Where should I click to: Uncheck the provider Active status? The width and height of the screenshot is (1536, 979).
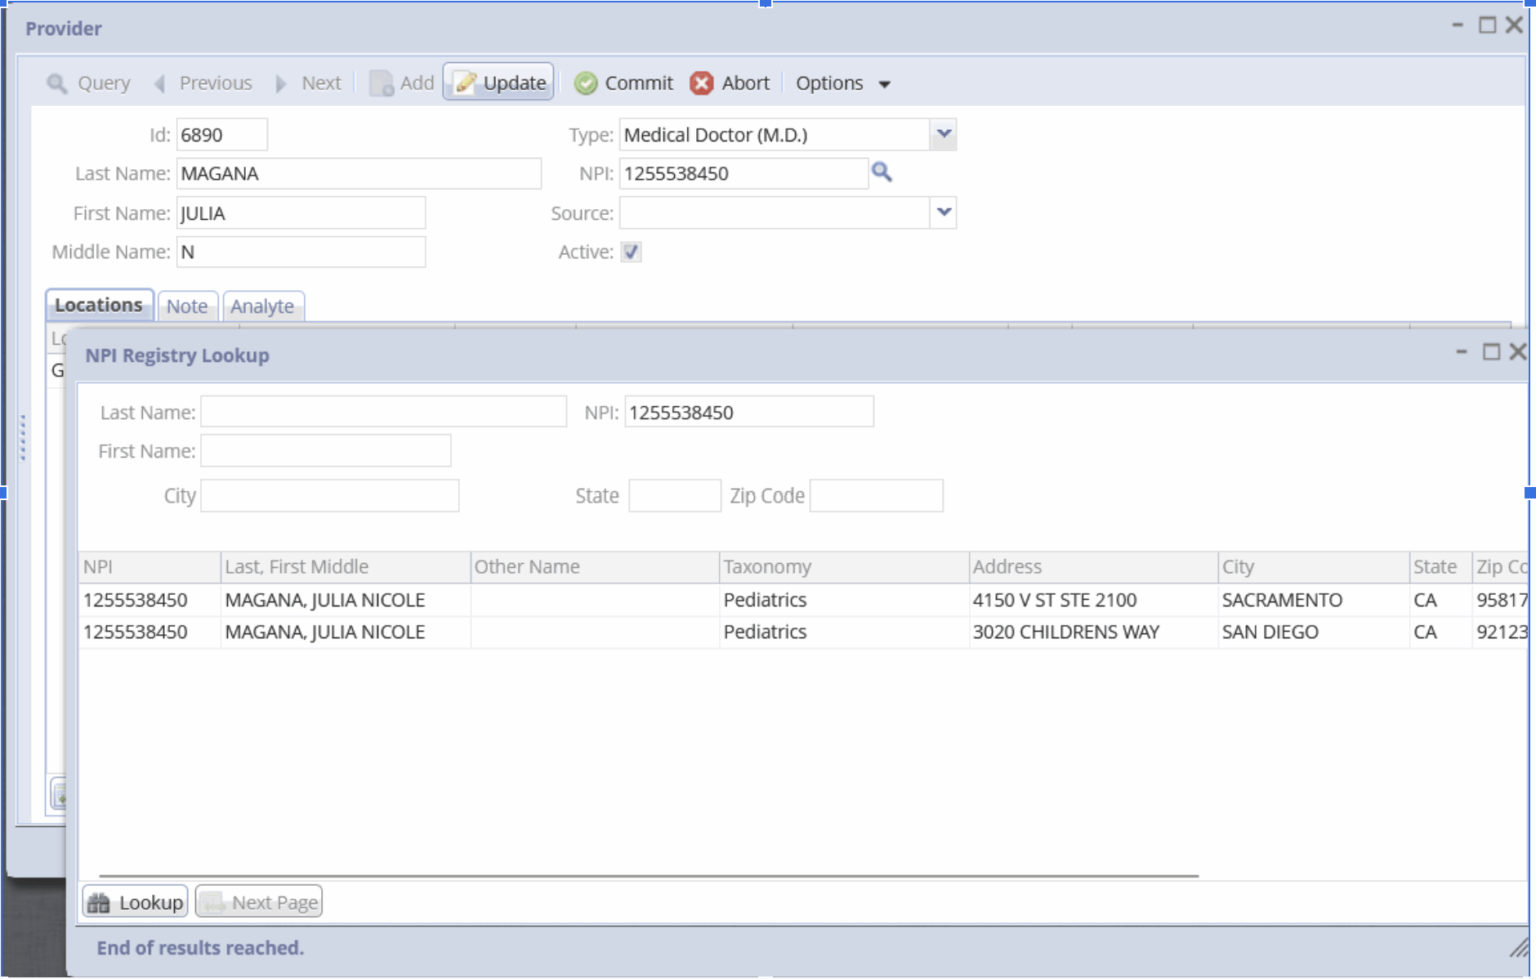coord(630,252)
